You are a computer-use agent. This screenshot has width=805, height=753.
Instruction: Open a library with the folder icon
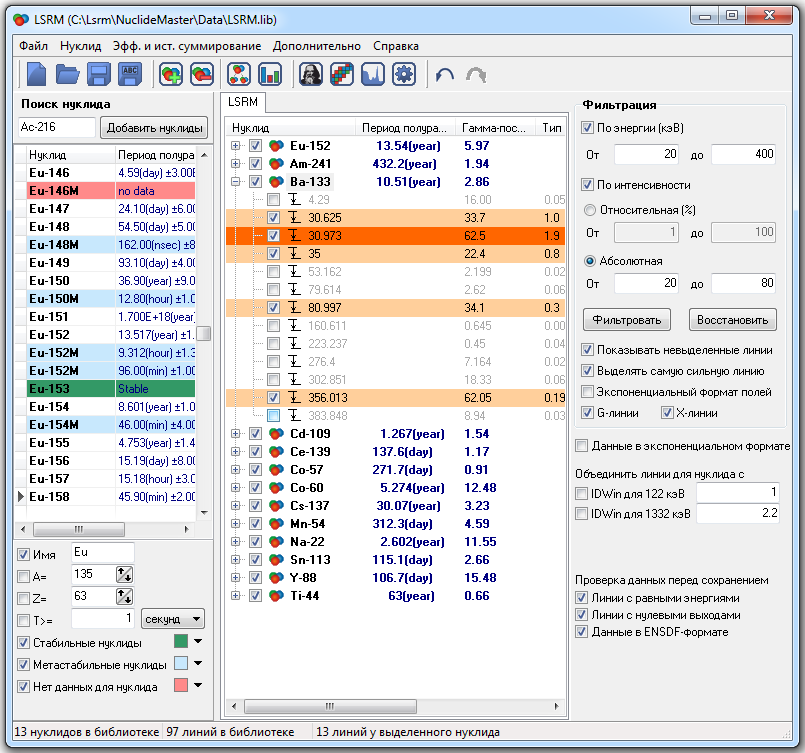pos(68,74)
